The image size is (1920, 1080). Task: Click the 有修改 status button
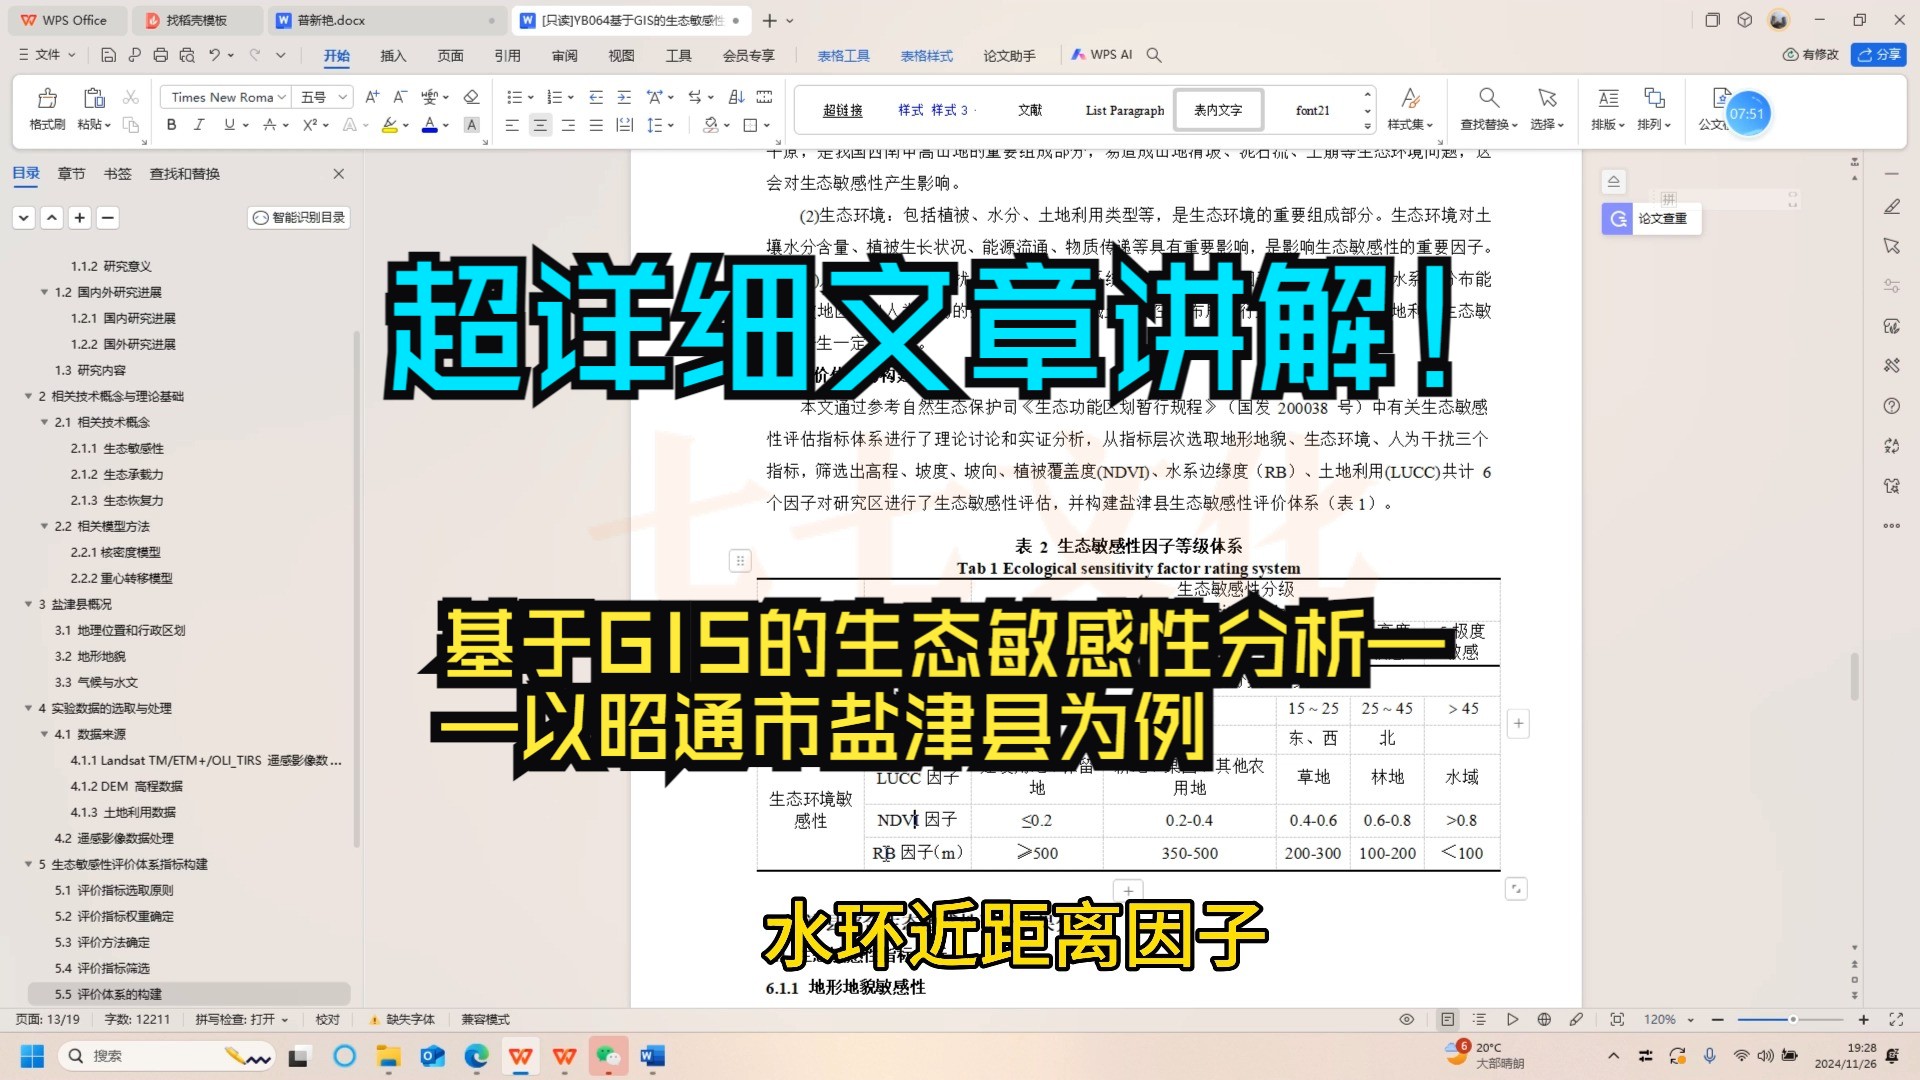[x=1810, y=55]
